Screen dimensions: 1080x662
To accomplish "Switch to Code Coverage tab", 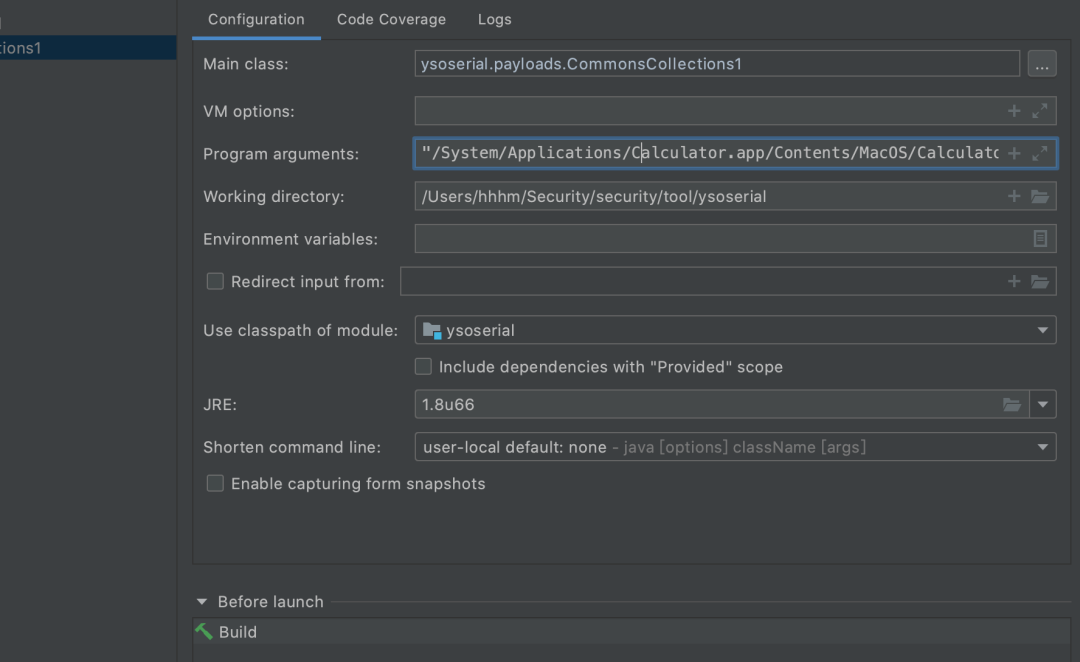I will coord(391,19).
